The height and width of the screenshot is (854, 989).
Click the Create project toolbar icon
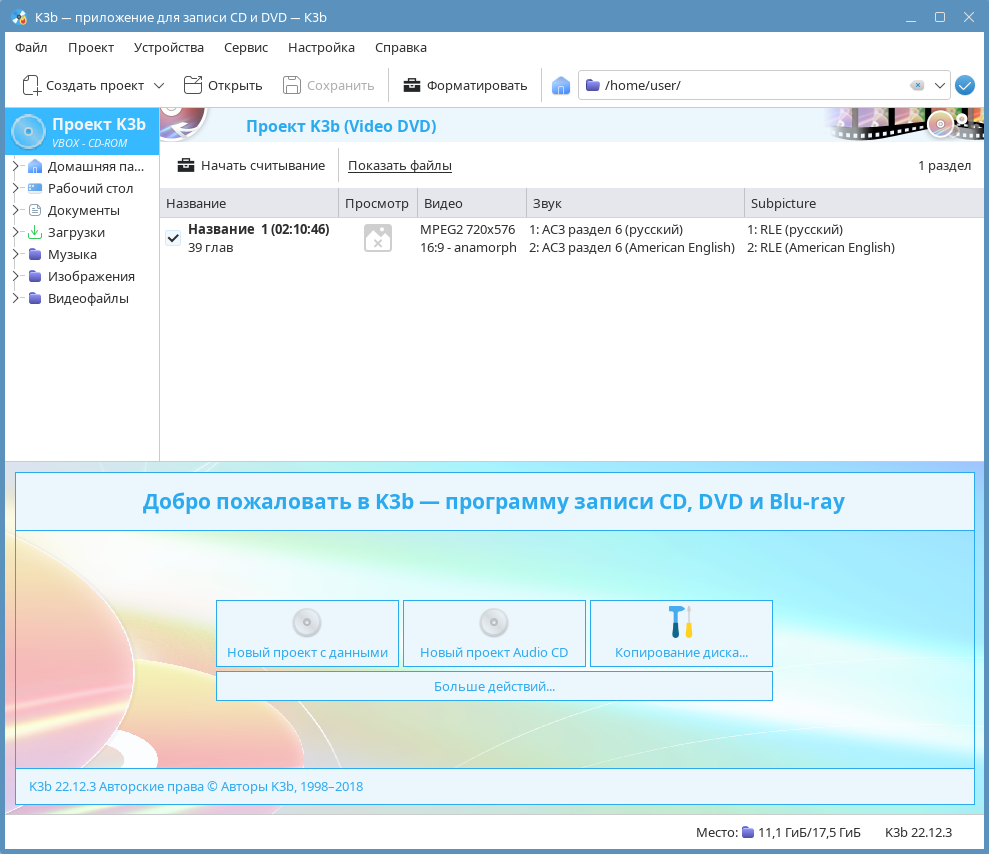tap(32, 86)
